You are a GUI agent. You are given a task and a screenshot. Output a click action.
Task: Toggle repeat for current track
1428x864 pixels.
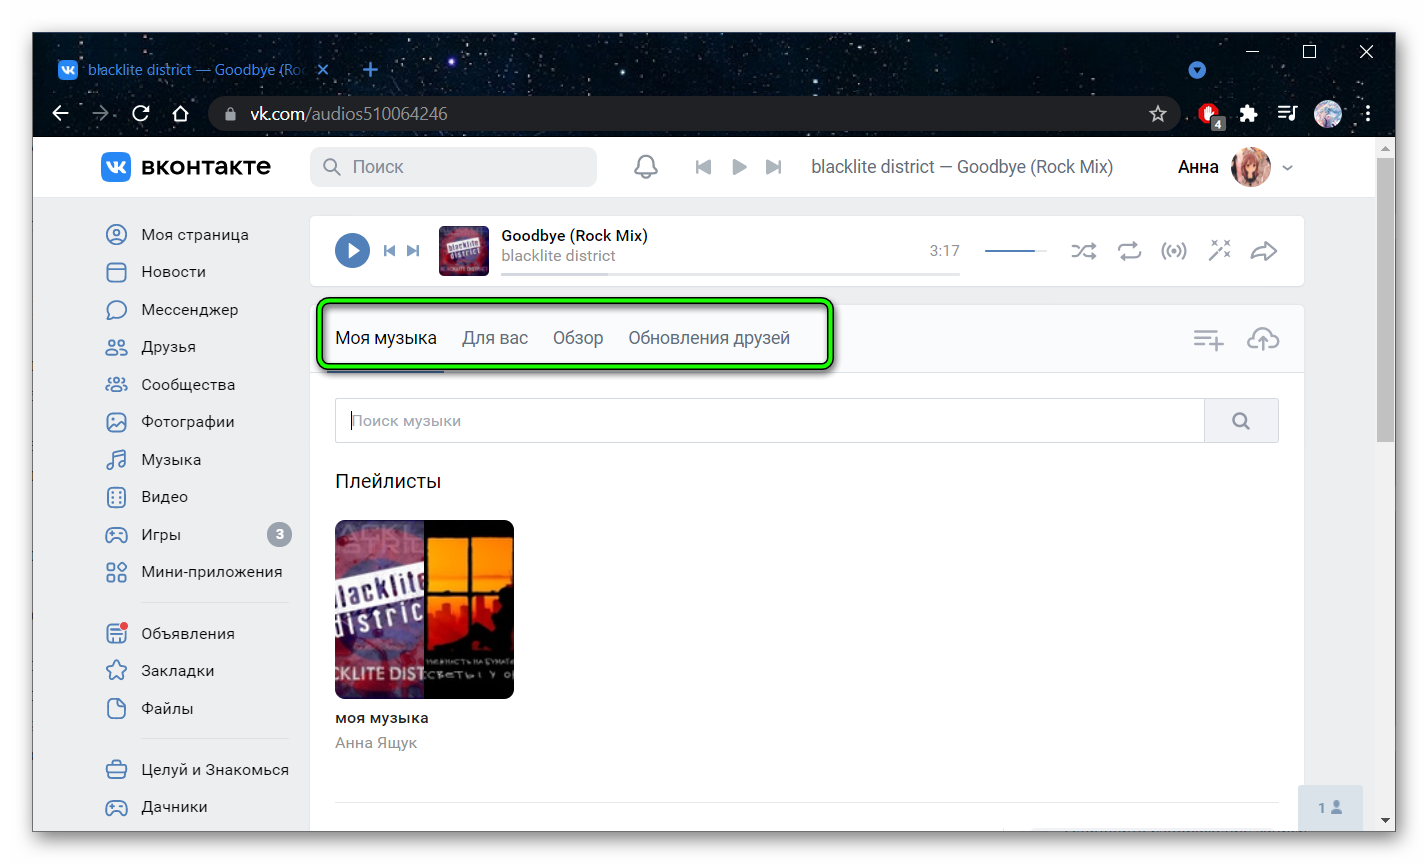tap(1129, 251)
